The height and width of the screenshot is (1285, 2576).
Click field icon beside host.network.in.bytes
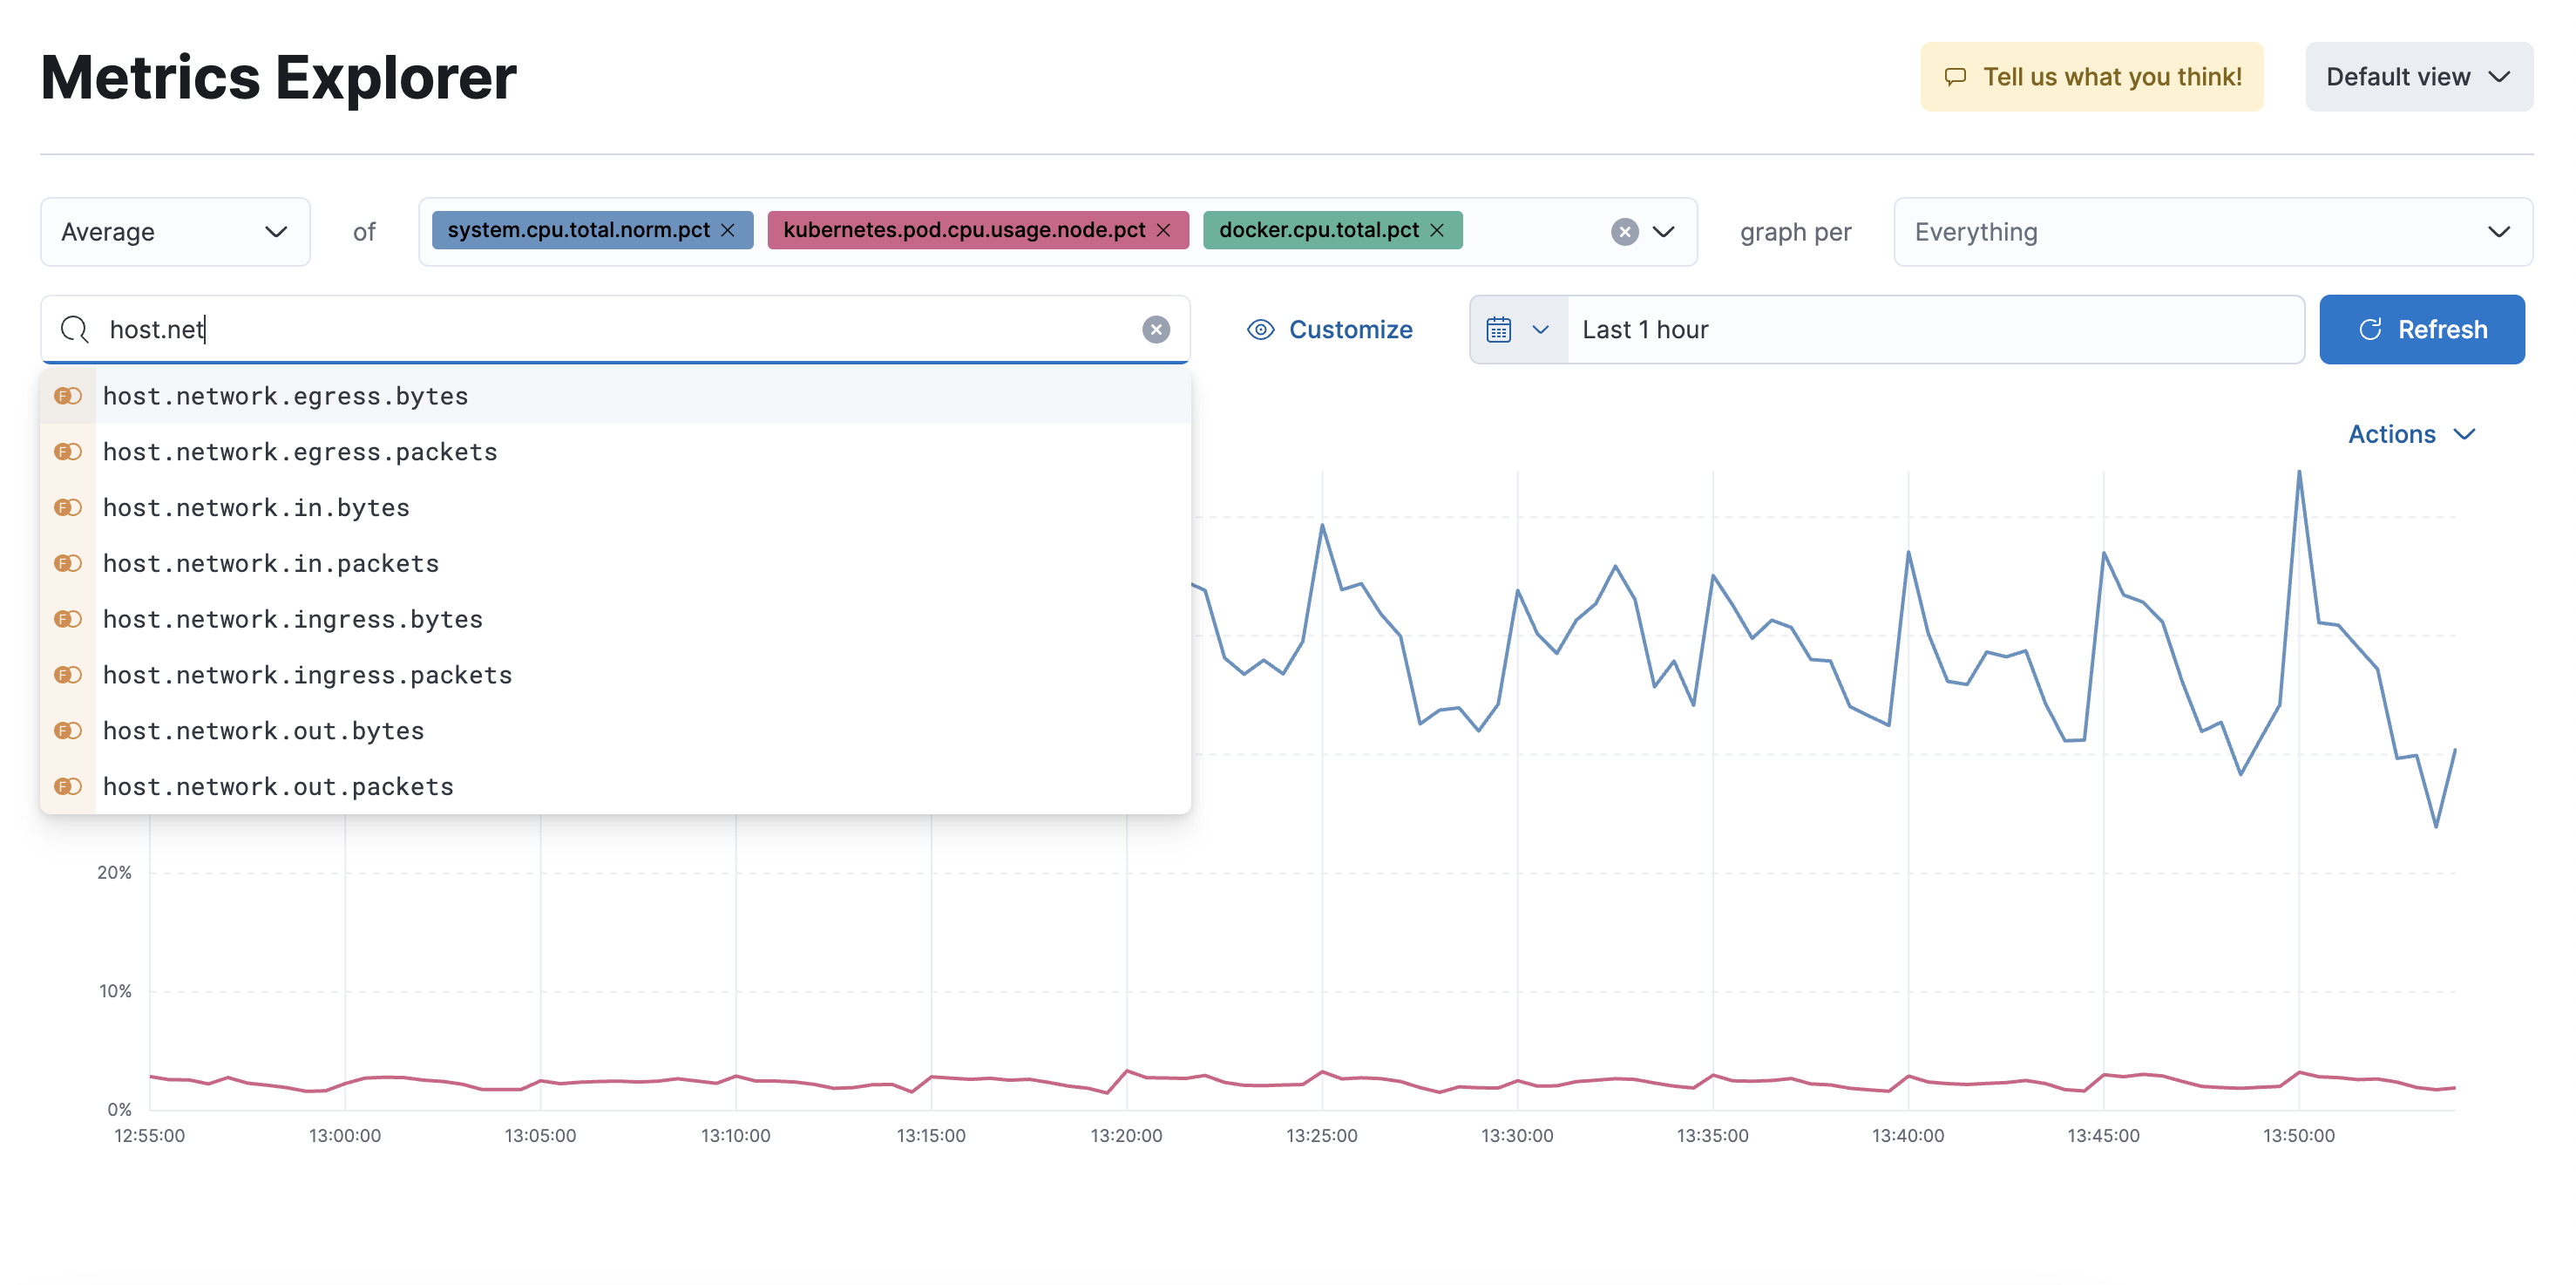coord(68,508)
